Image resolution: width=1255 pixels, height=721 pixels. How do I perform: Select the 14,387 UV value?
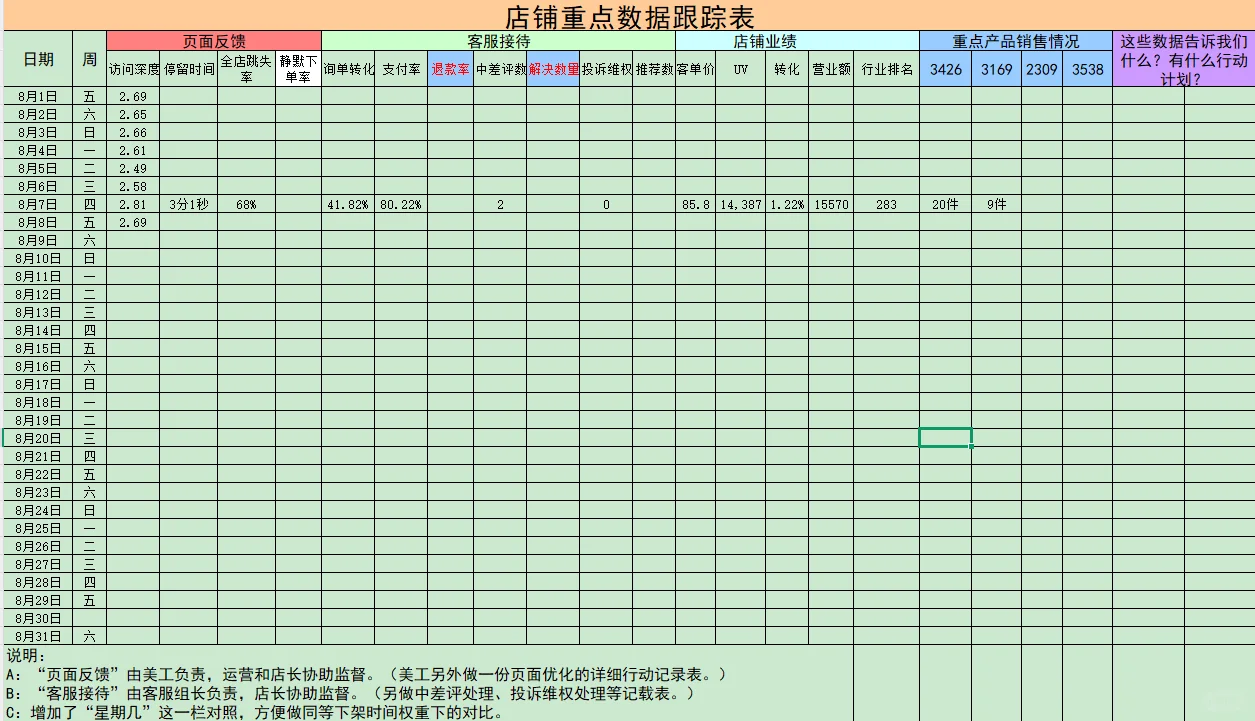741,205
